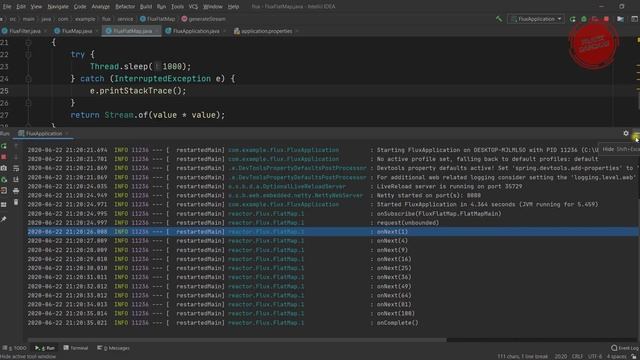
Task: Click the onNext(1) log line
Action: 332,232
